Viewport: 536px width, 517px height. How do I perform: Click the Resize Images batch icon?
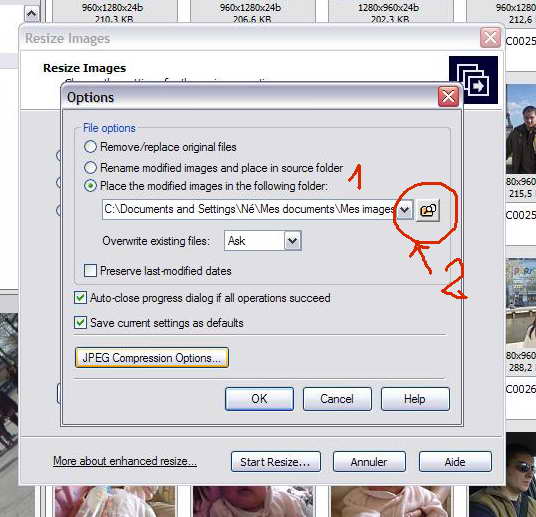(473, 80)
